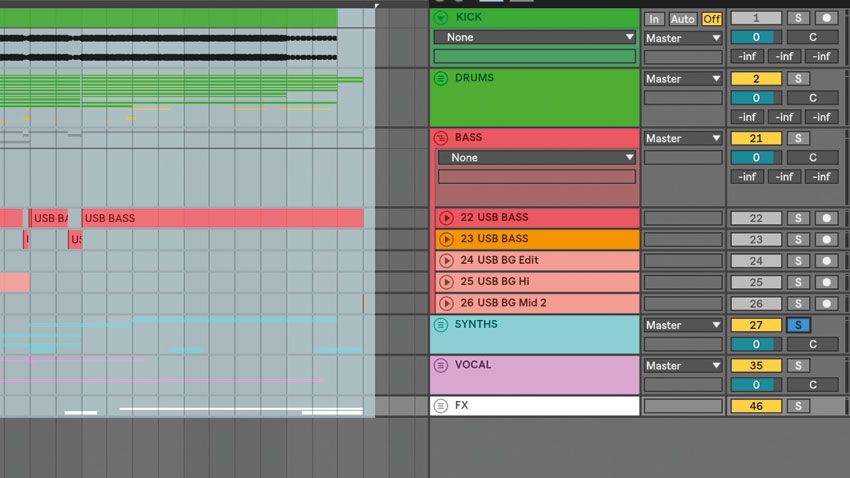Unfold the 25 USB BG Hi track
The width and height of the screenshot is (850, 478).
coord(446,282)
